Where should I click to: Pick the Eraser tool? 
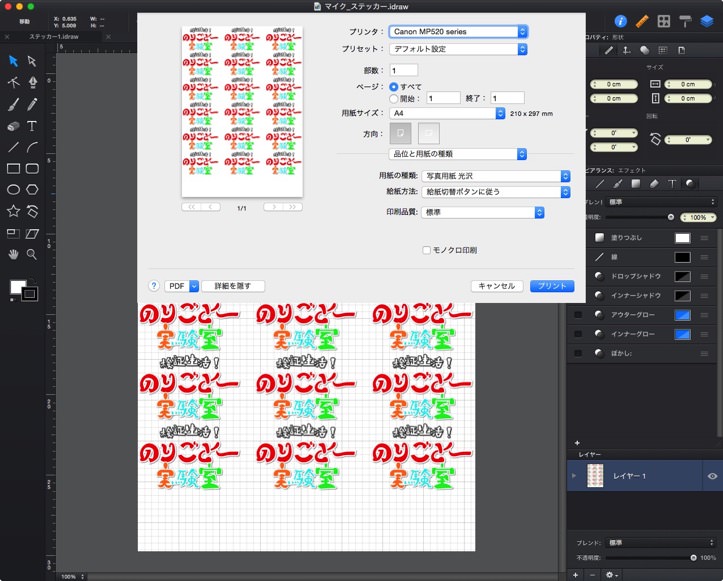point(14,126)
